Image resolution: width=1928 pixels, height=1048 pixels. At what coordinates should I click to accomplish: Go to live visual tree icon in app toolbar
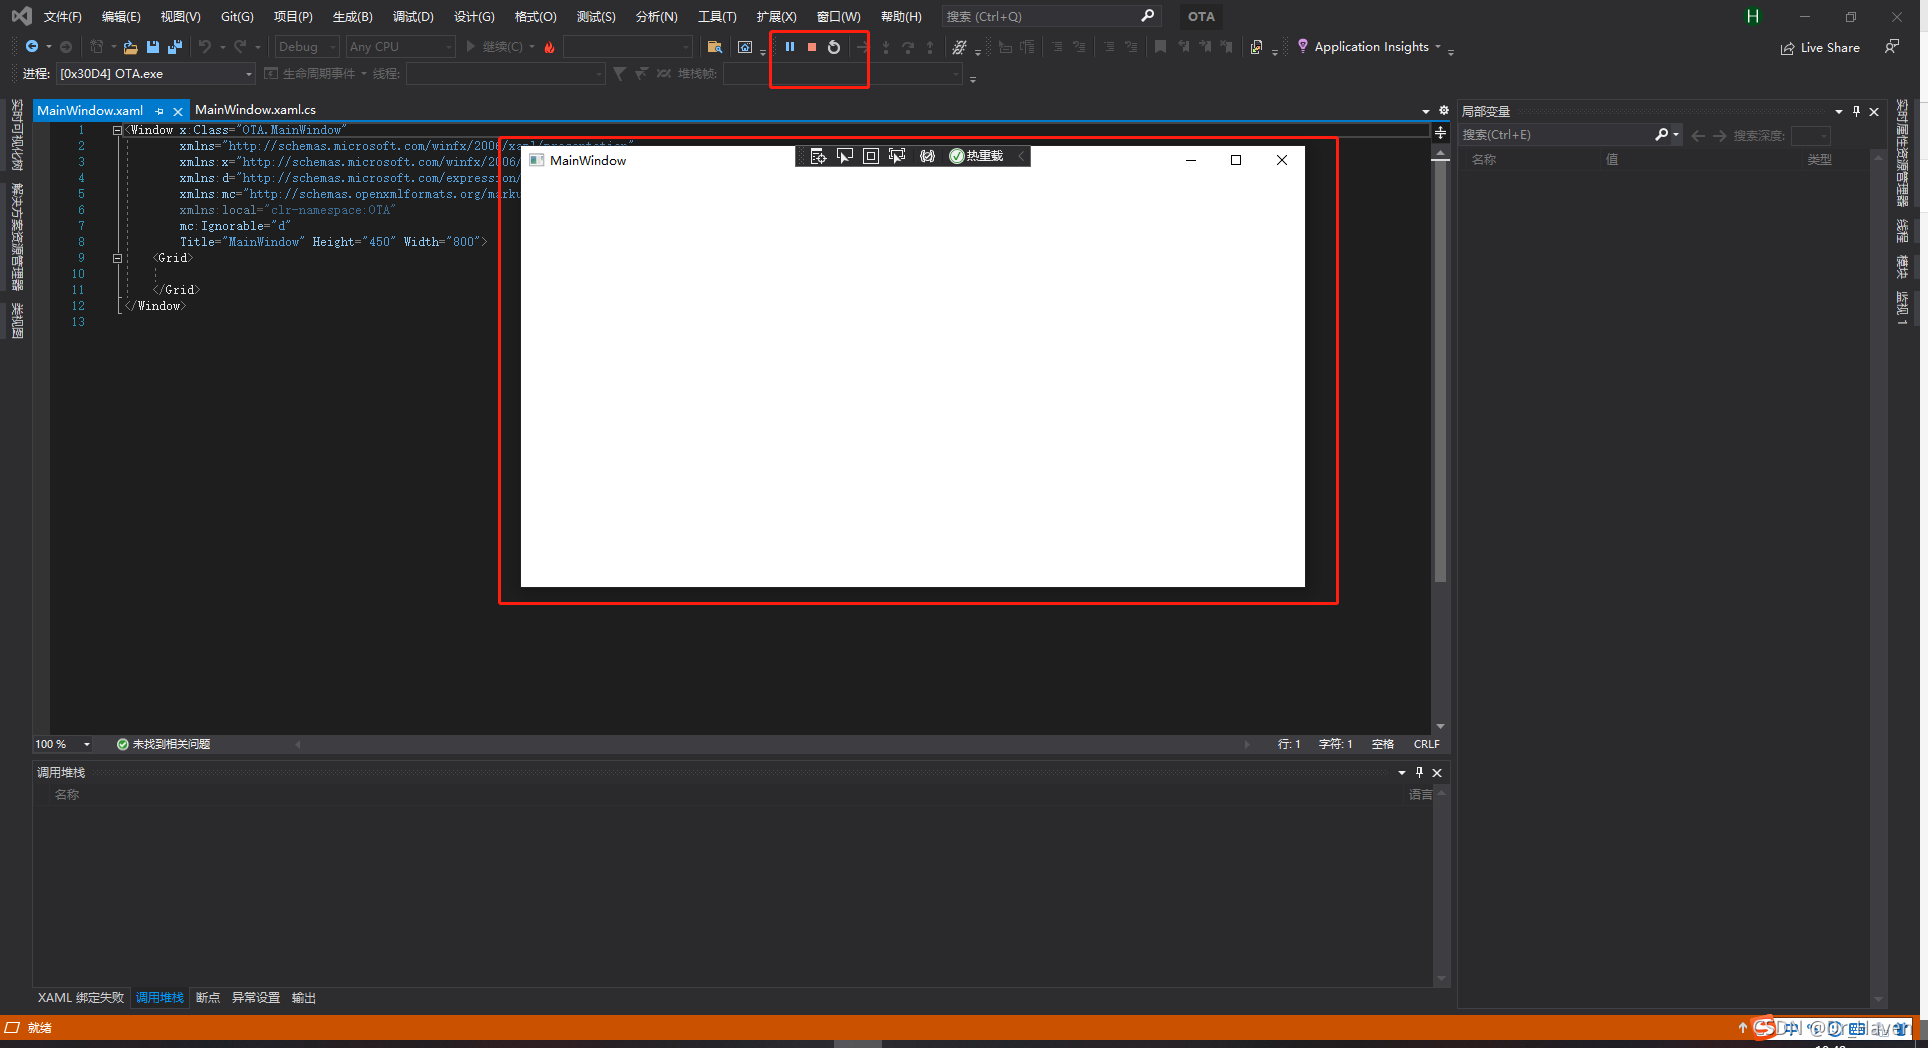(818, 156)
